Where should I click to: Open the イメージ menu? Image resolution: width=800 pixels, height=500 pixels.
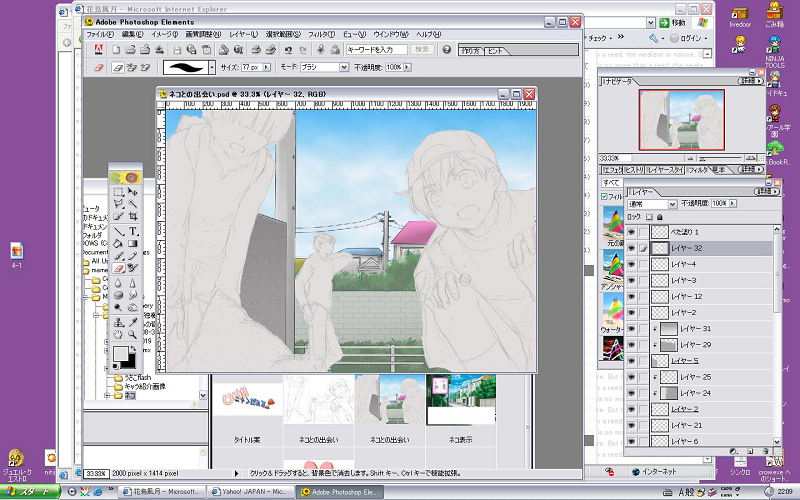pyautogui.click(x=164, y=34)
